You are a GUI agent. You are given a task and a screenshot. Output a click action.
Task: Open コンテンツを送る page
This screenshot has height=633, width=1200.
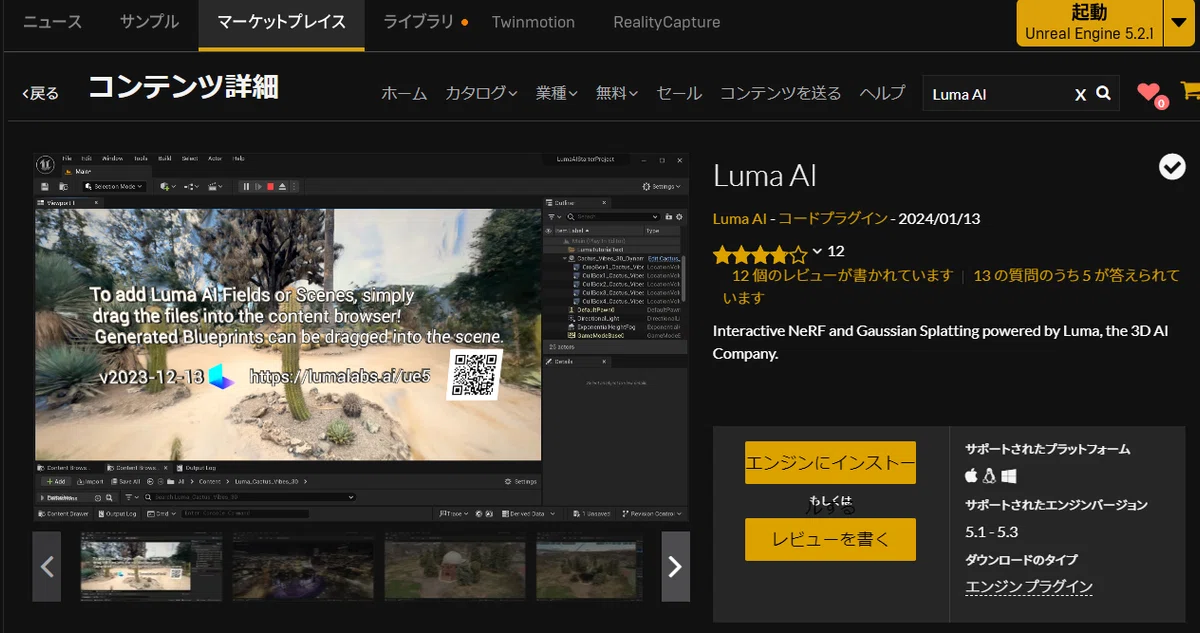click(781, 93)
